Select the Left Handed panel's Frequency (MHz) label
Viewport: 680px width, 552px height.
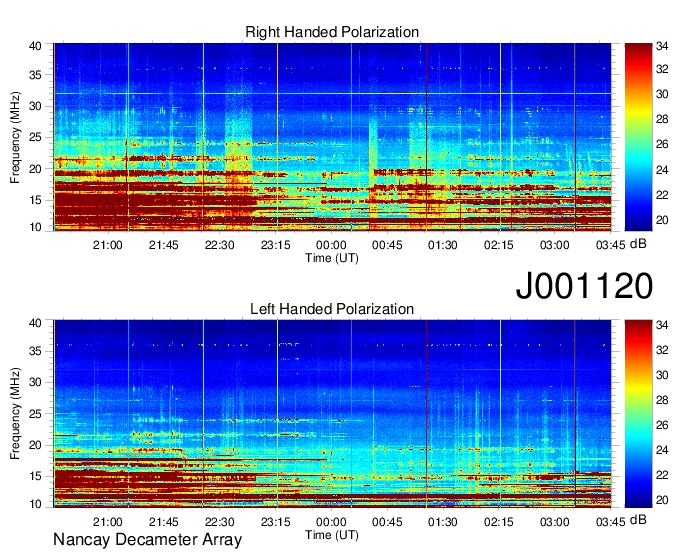15,414
